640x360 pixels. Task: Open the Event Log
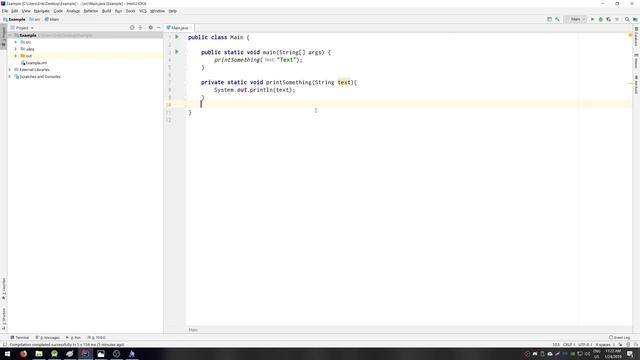tap(620, 338)
